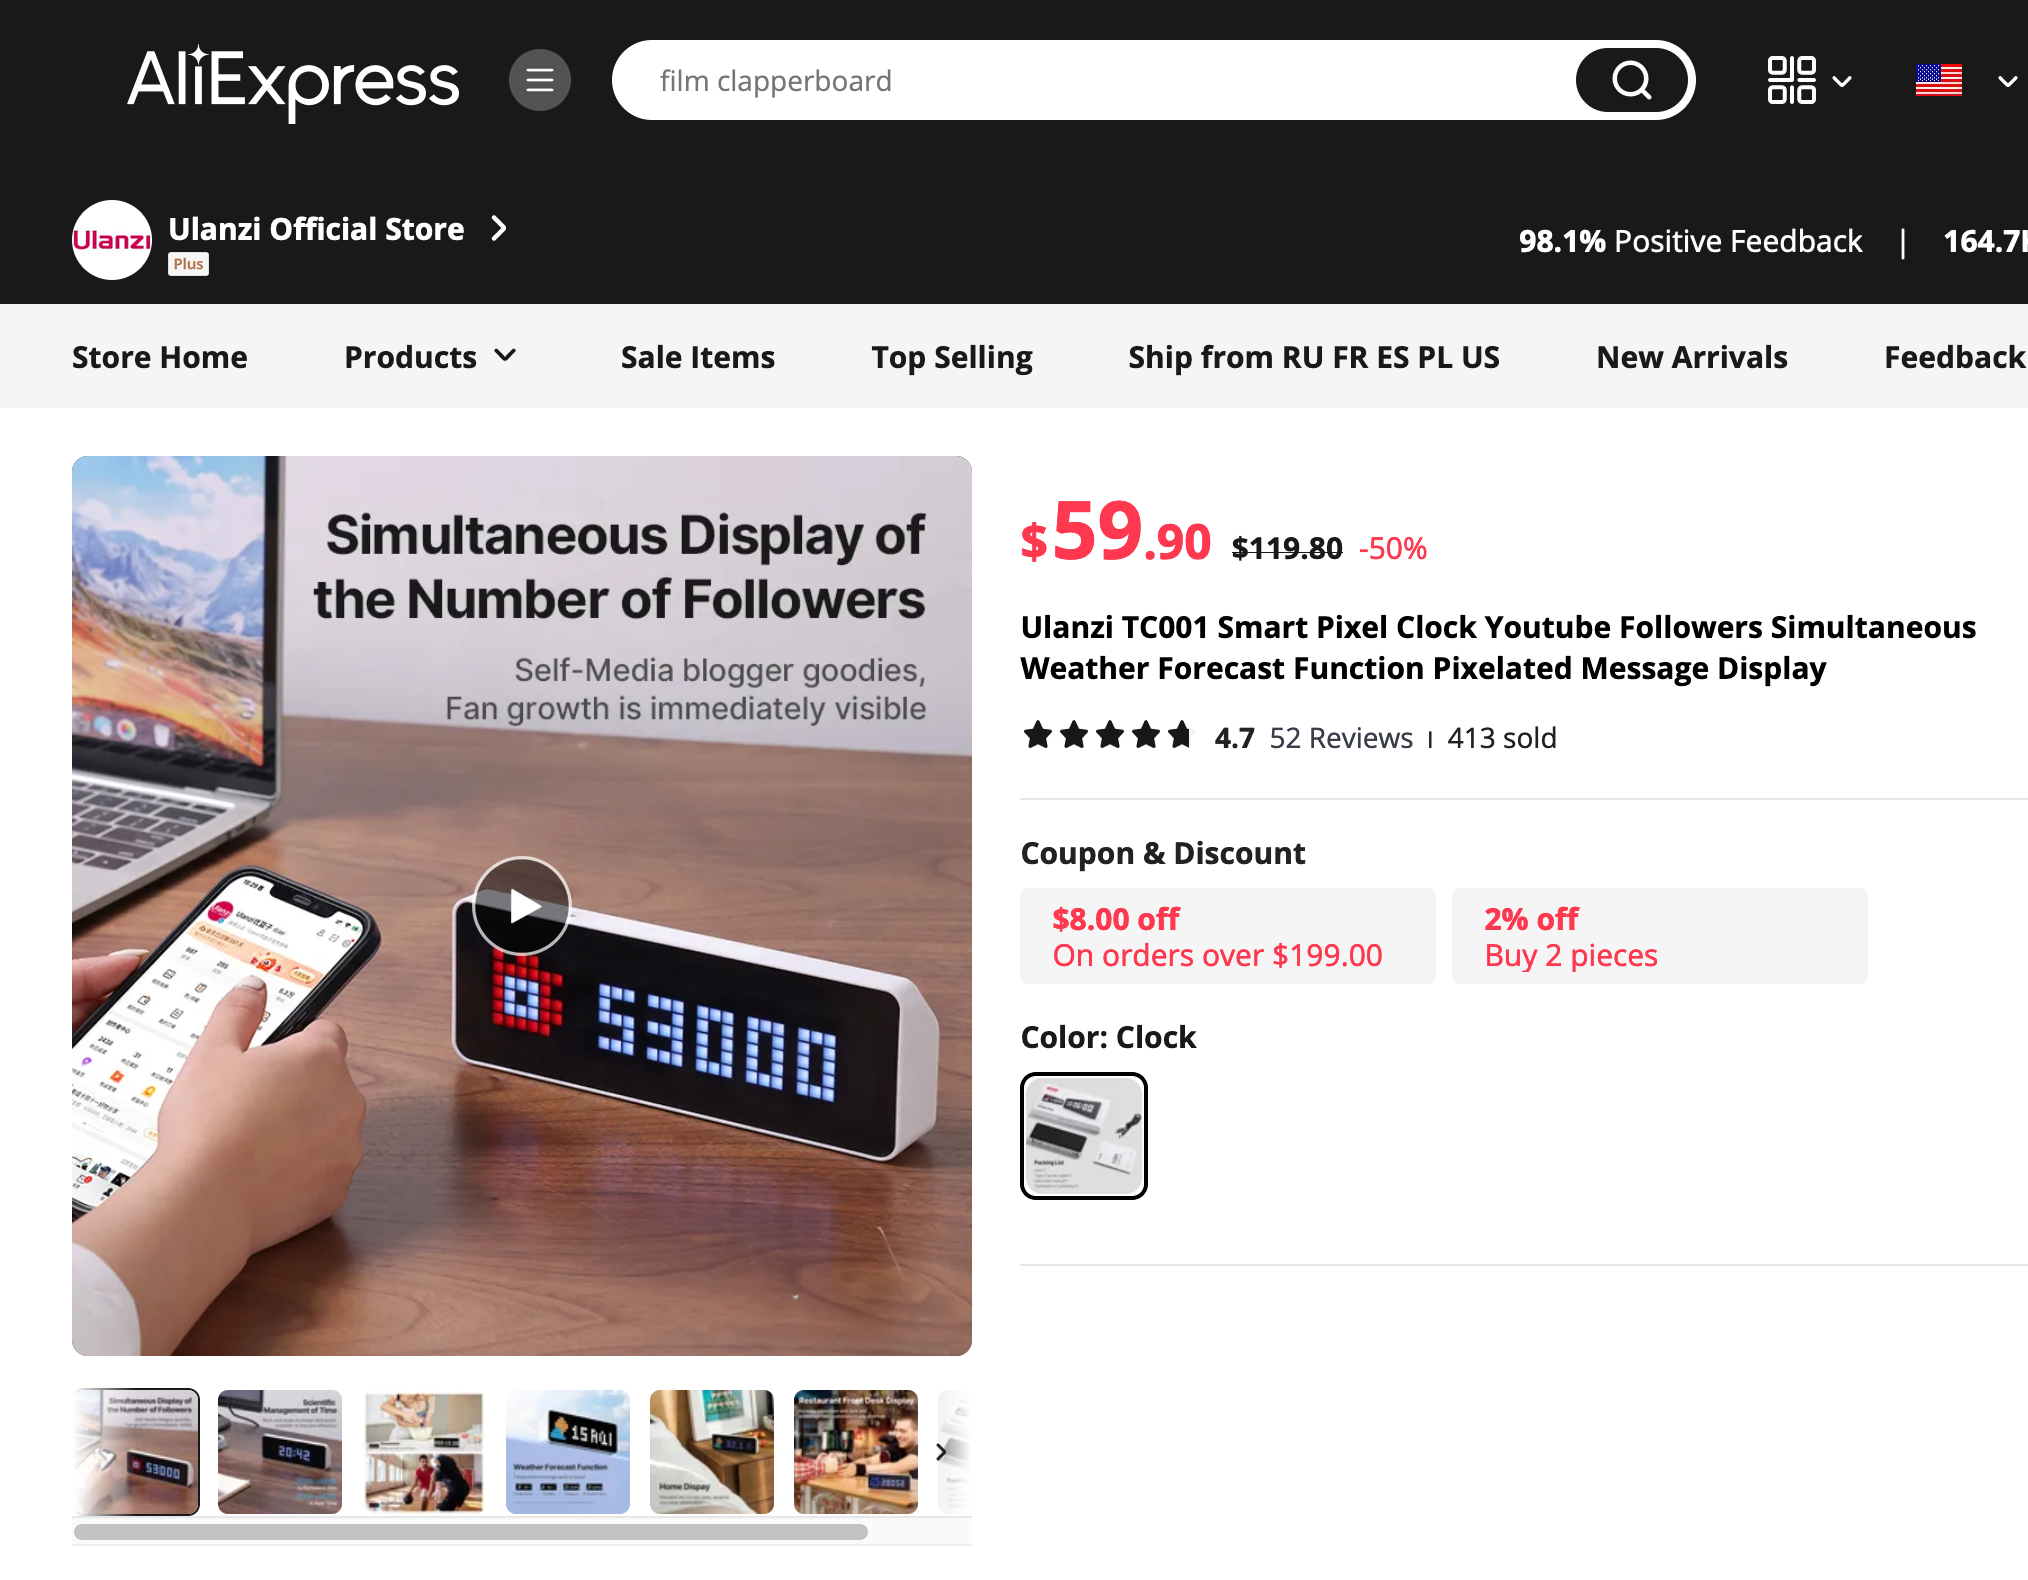
Task: Show next product thumbnails arrow
Action: (x=941, y=1452)
